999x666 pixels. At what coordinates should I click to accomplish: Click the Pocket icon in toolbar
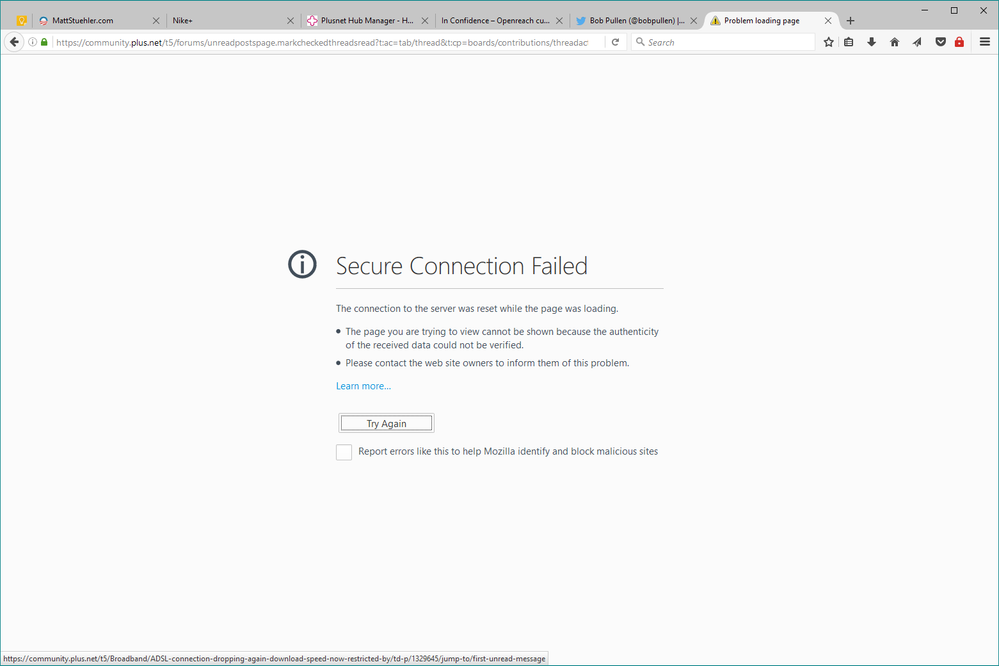click(939, 42)
